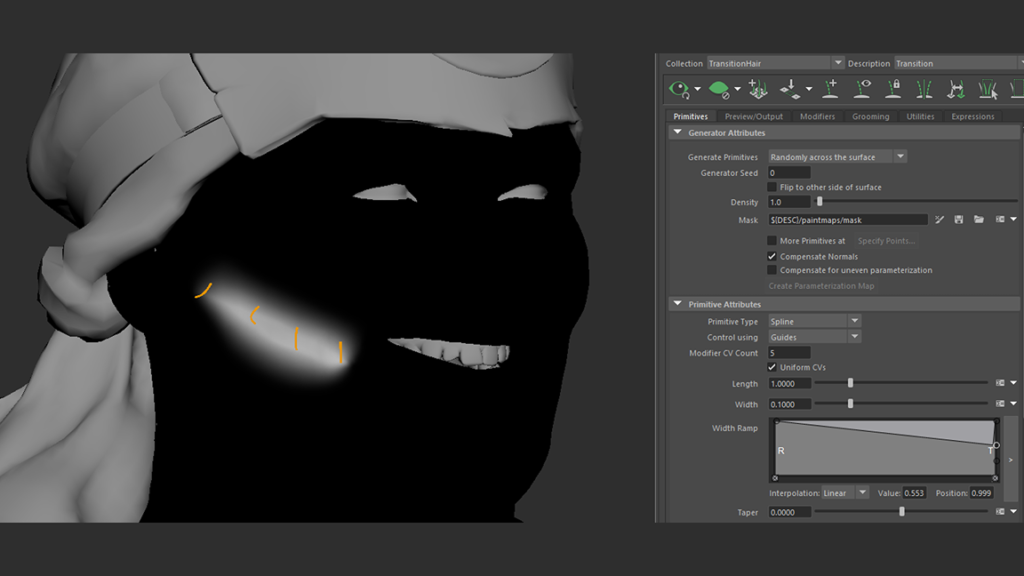
Task: Toggle guide visibility with the guide eye icon
Action: [862, 90]
